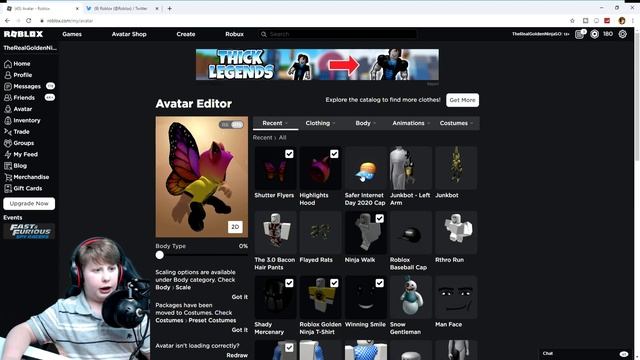Image resolution: width=640 pixels, height=360 pixels.
Task: Open the Blog sidebar icon
Action: pos(8,166)
